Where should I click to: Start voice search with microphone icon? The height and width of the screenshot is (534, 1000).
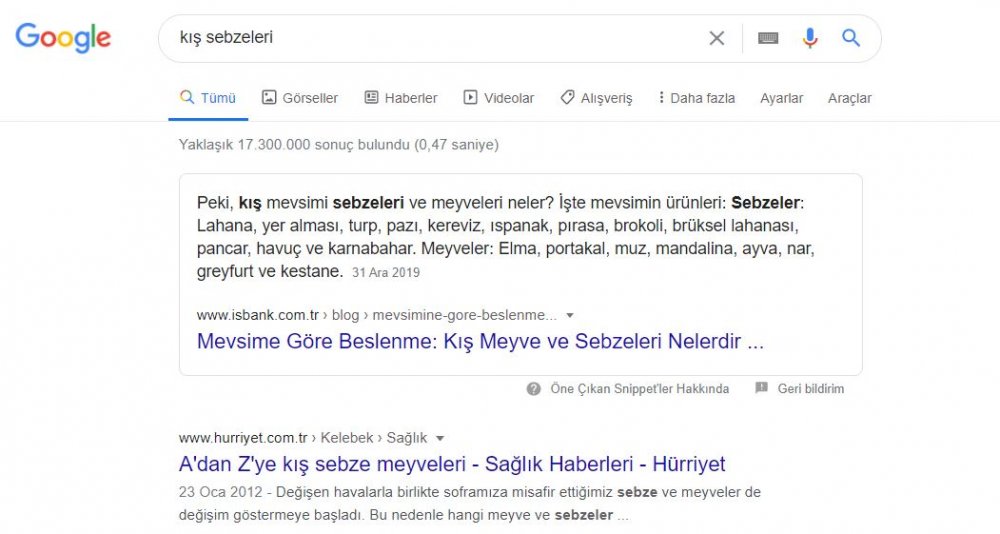[x=810, y=38]
